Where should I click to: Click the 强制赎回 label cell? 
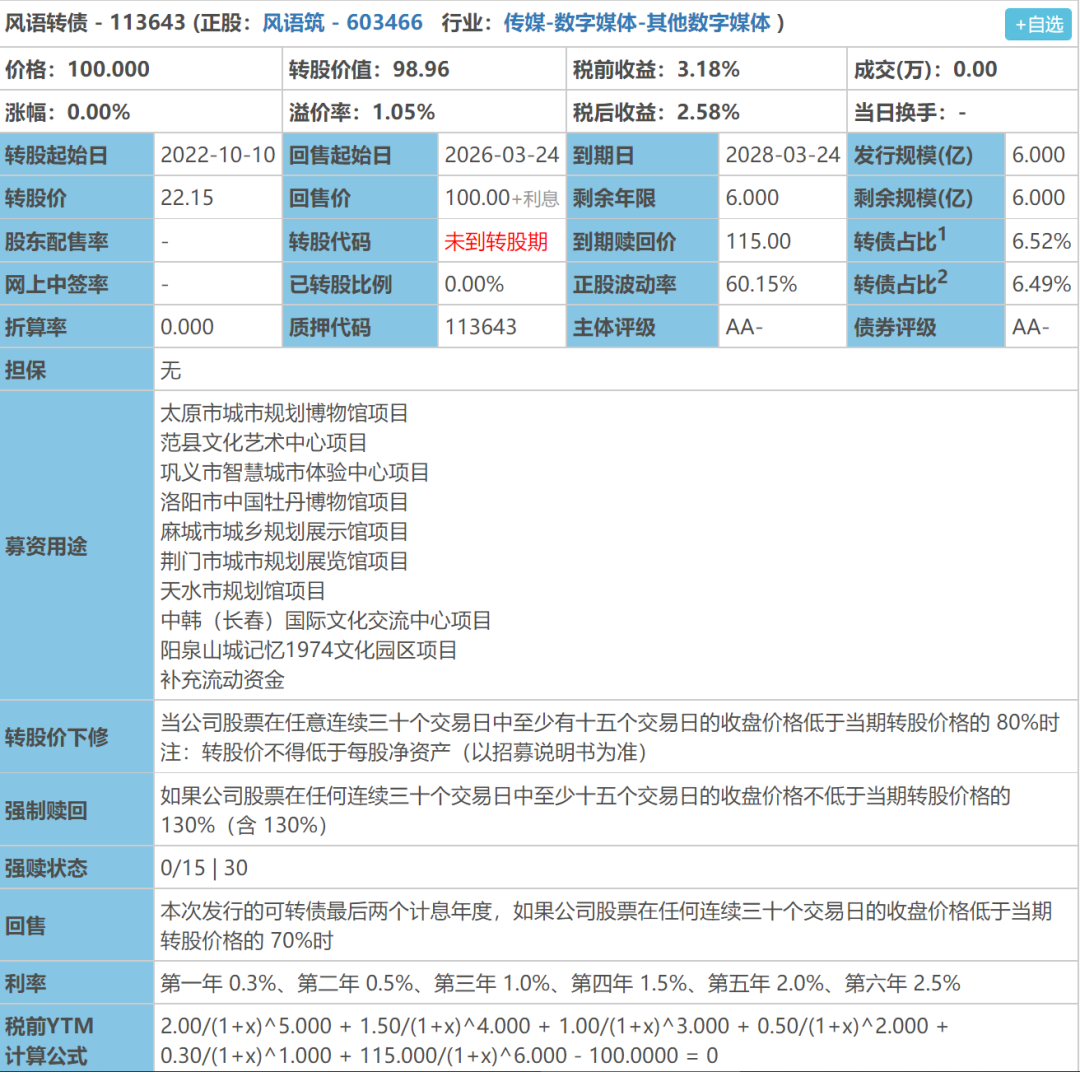click(76, 810)
